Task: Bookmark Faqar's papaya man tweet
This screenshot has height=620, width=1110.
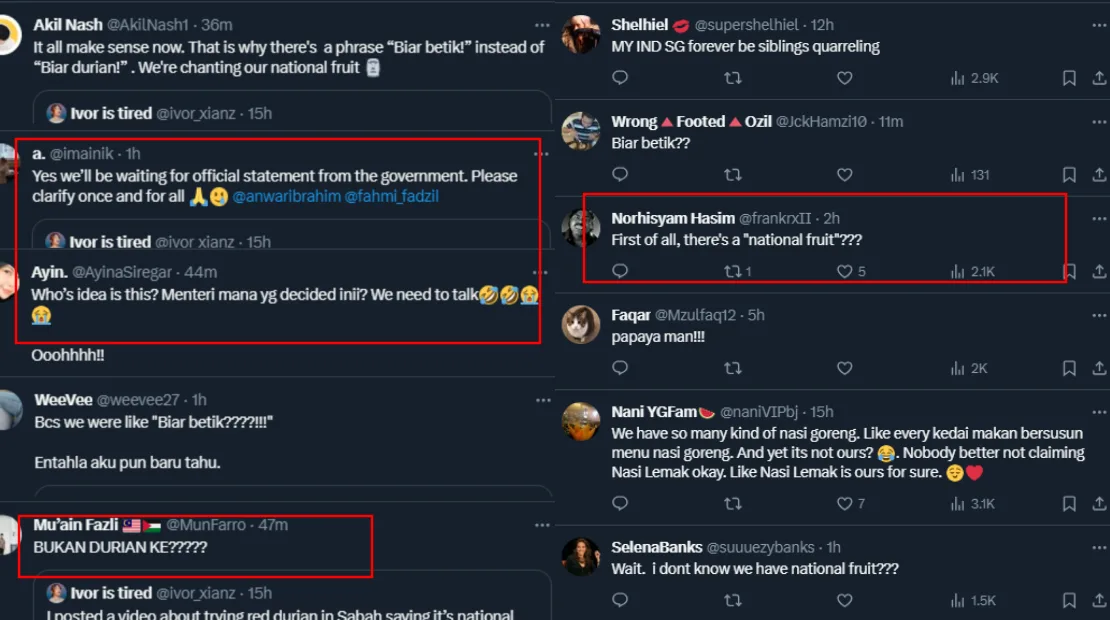Action: pos(1069,368)
